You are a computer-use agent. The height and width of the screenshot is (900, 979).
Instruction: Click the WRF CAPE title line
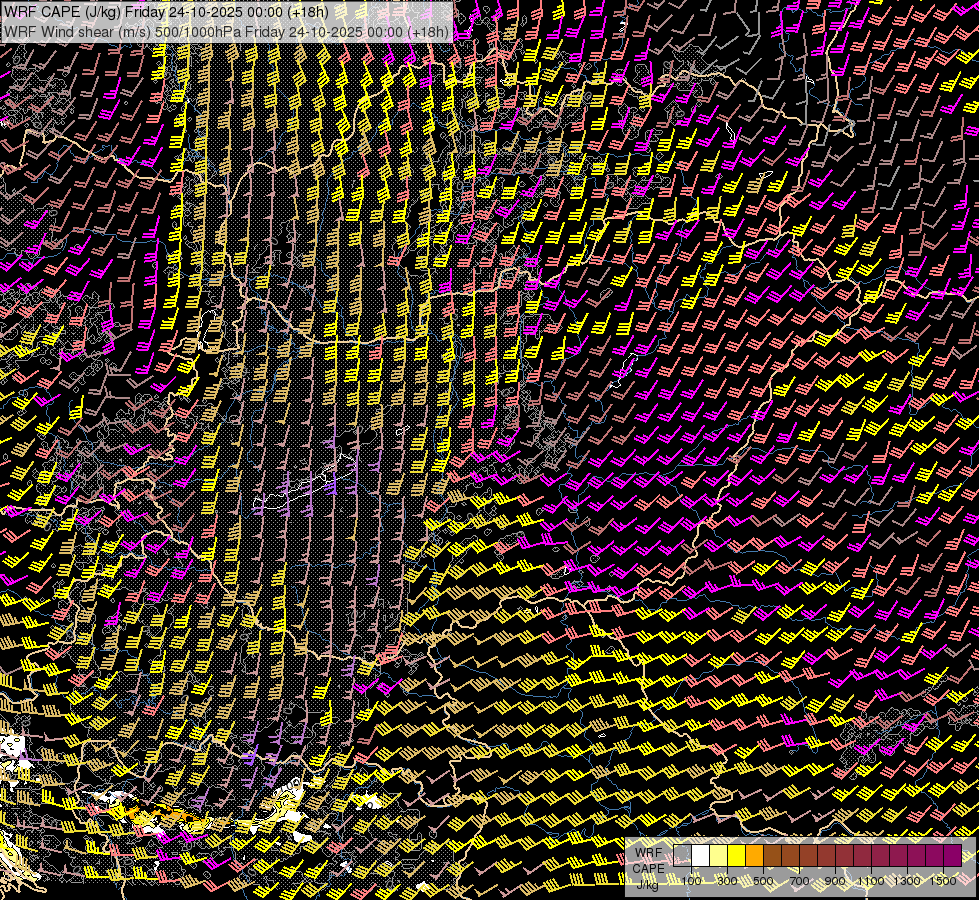(x=166, y=11)
